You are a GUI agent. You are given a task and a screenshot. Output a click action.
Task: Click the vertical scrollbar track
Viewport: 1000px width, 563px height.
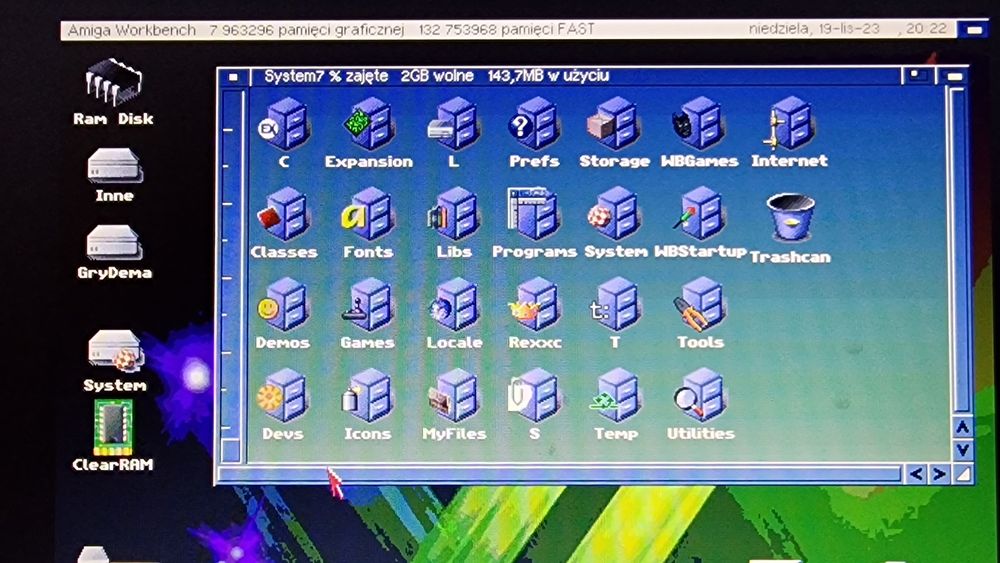tap(960, 251)
